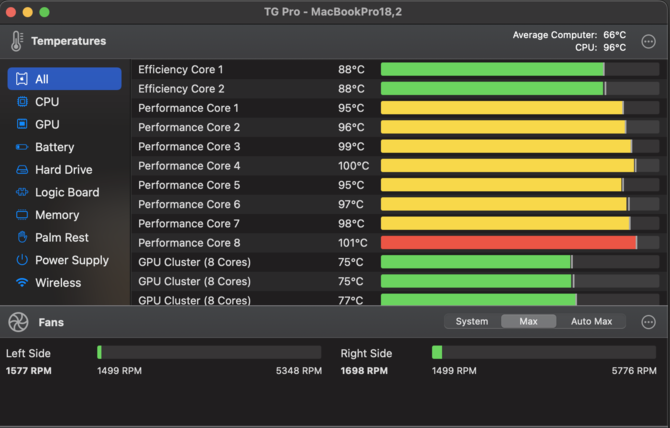670x428 pixels.
Task: Click the Temperatures section heading
Action: [68, 41]
